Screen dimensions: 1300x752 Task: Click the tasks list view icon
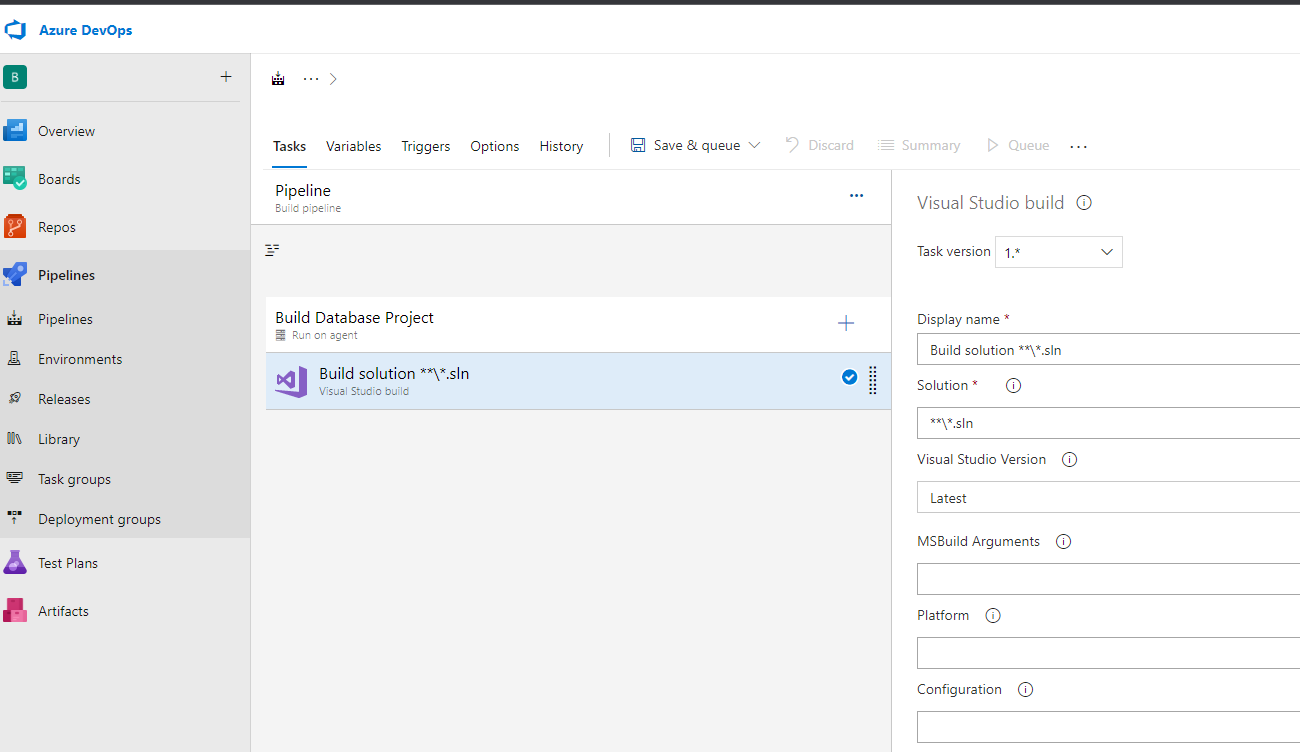[272, 250]
